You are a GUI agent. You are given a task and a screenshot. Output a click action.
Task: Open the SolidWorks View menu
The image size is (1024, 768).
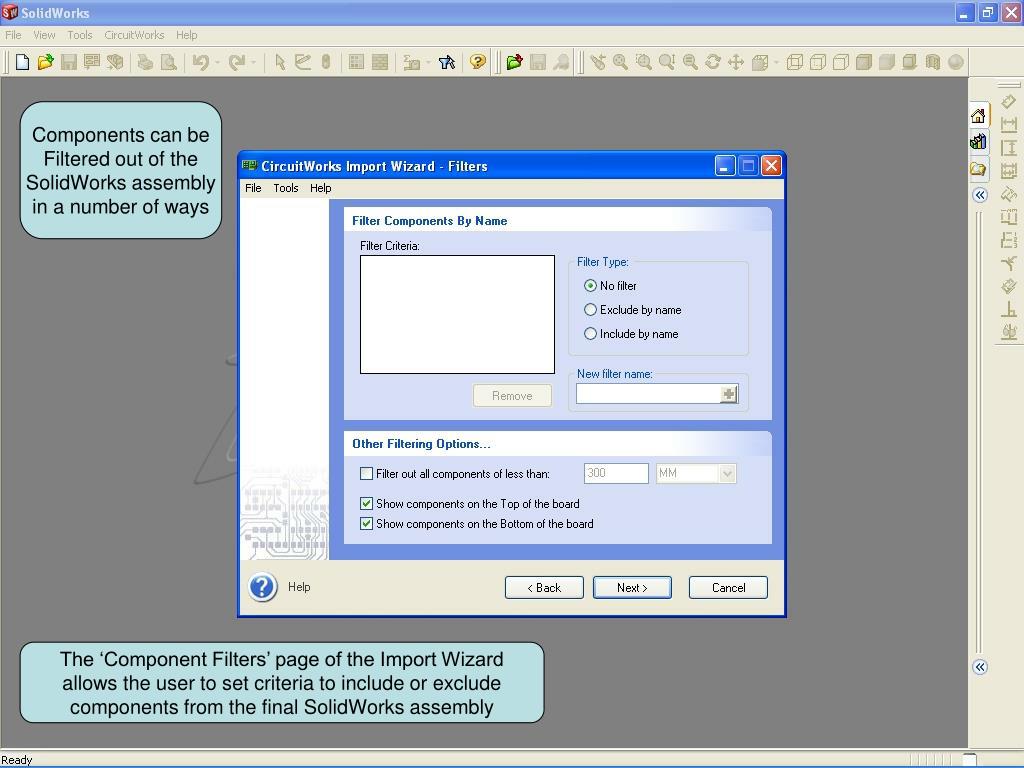(44, 35)
